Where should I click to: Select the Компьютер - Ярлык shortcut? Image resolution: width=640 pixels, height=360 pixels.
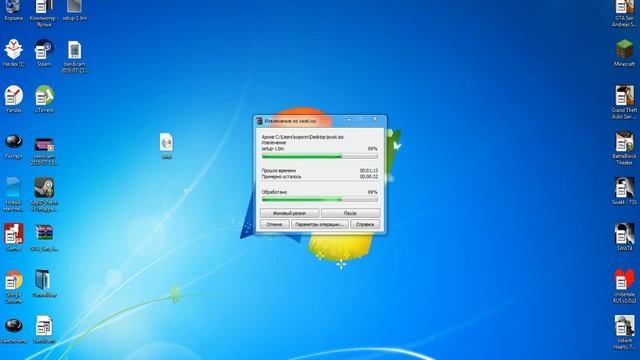click(44, 12)
